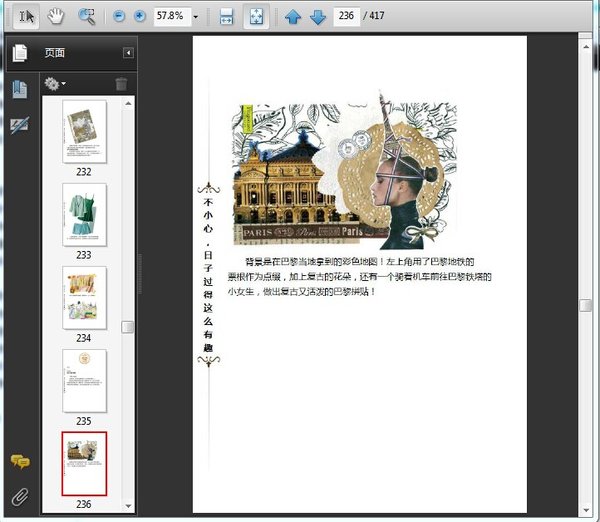This screenshot has width=600, height=522.
Task: Toggle fit one full page view
Action: point(255,17)
